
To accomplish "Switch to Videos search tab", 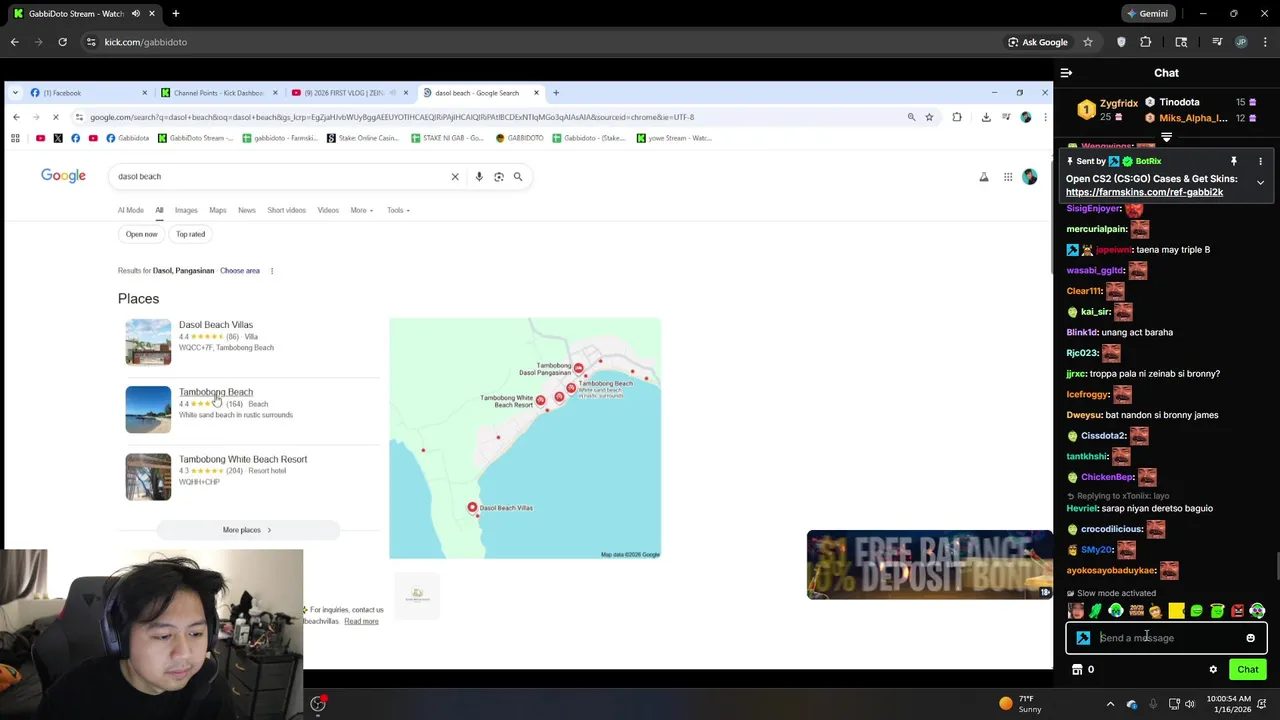I will [x=328, y=210].
